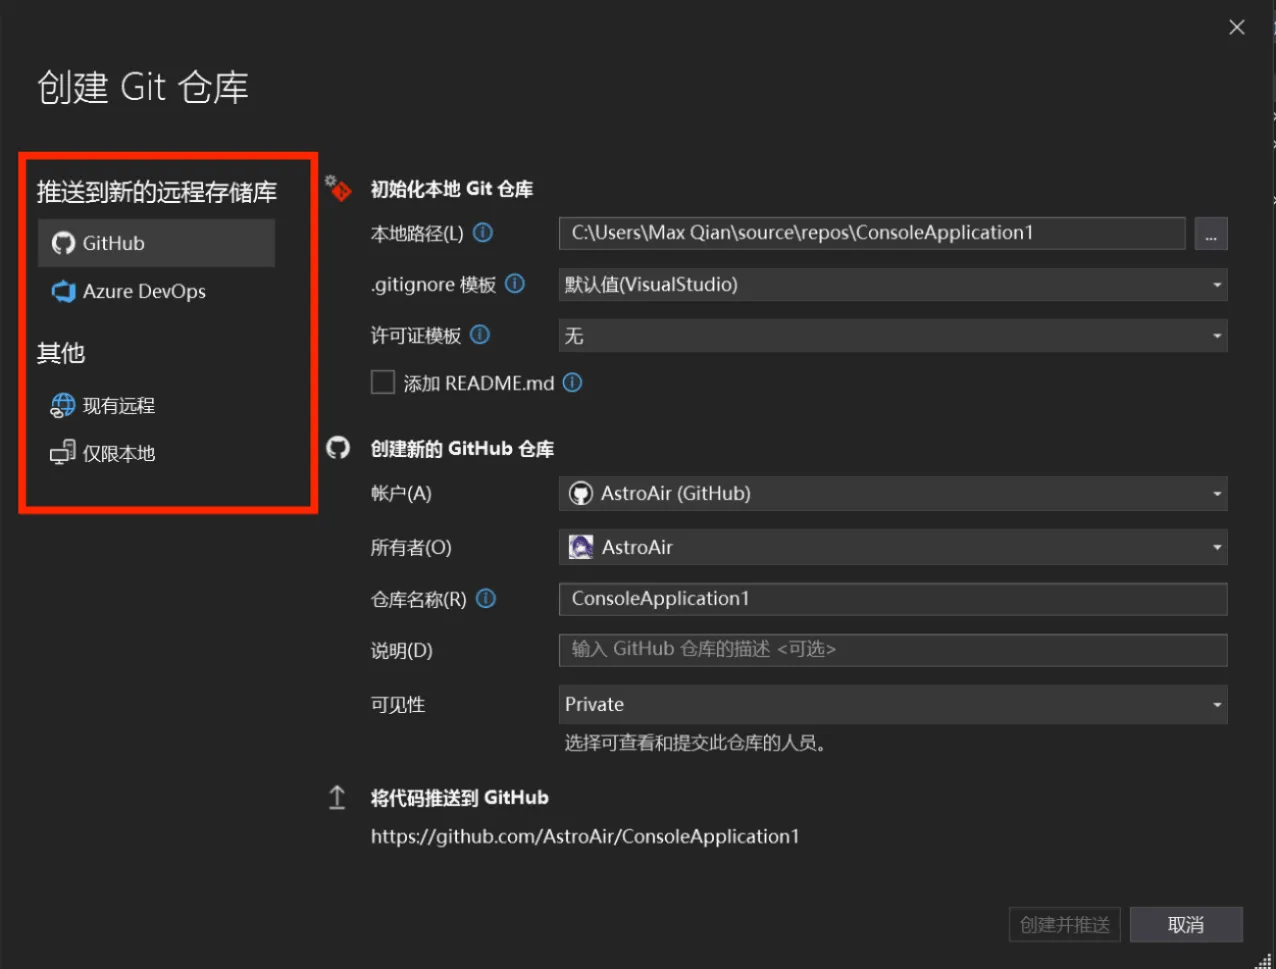Click info icon beside .gitignore 模板
This screenshot has height=969, width=1276.
515,284
